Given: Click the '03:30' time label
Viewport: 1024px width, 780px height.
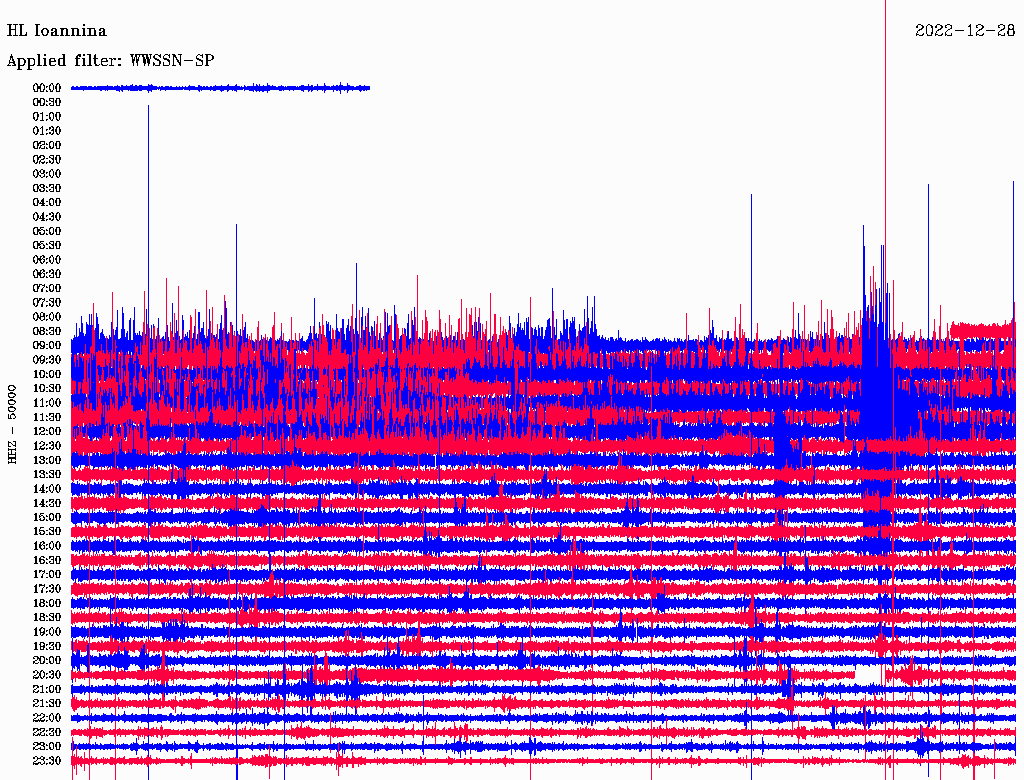Looking at the screenshot, I should coord(47,188).
